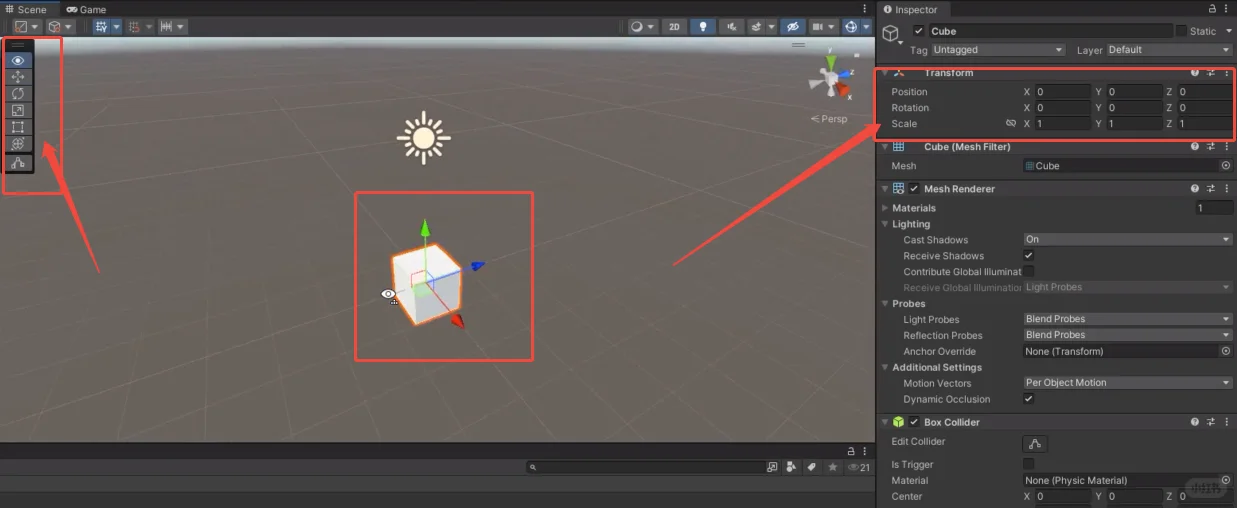The width and height of the screenshot is (1237, 508).
Task: Switch to the Game tab
Action: (86, 9)
